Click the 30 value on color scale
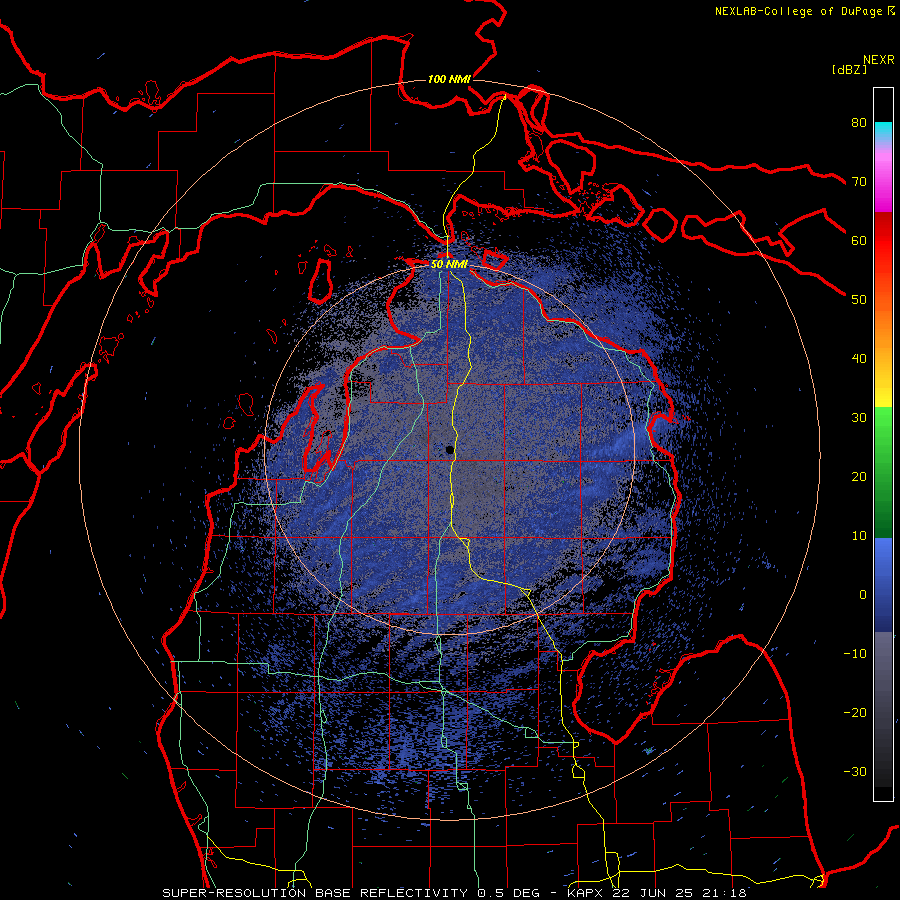This screenshot has height=900, width=900. (859, 417)
